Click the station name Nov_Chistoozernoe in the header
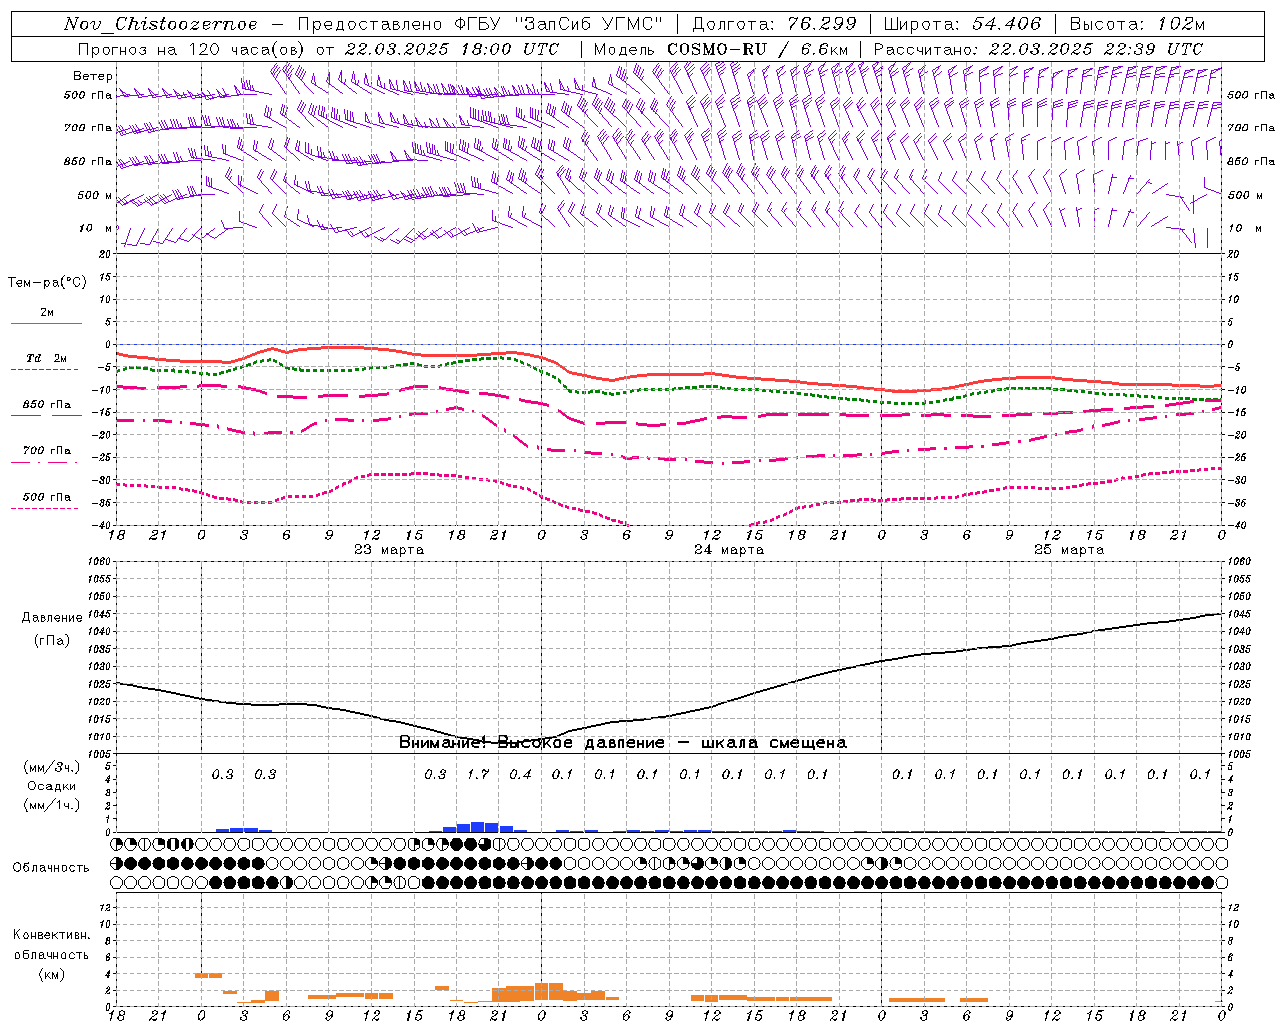The width and height of the screenshot is (1280, 1024). pos(161,24)
